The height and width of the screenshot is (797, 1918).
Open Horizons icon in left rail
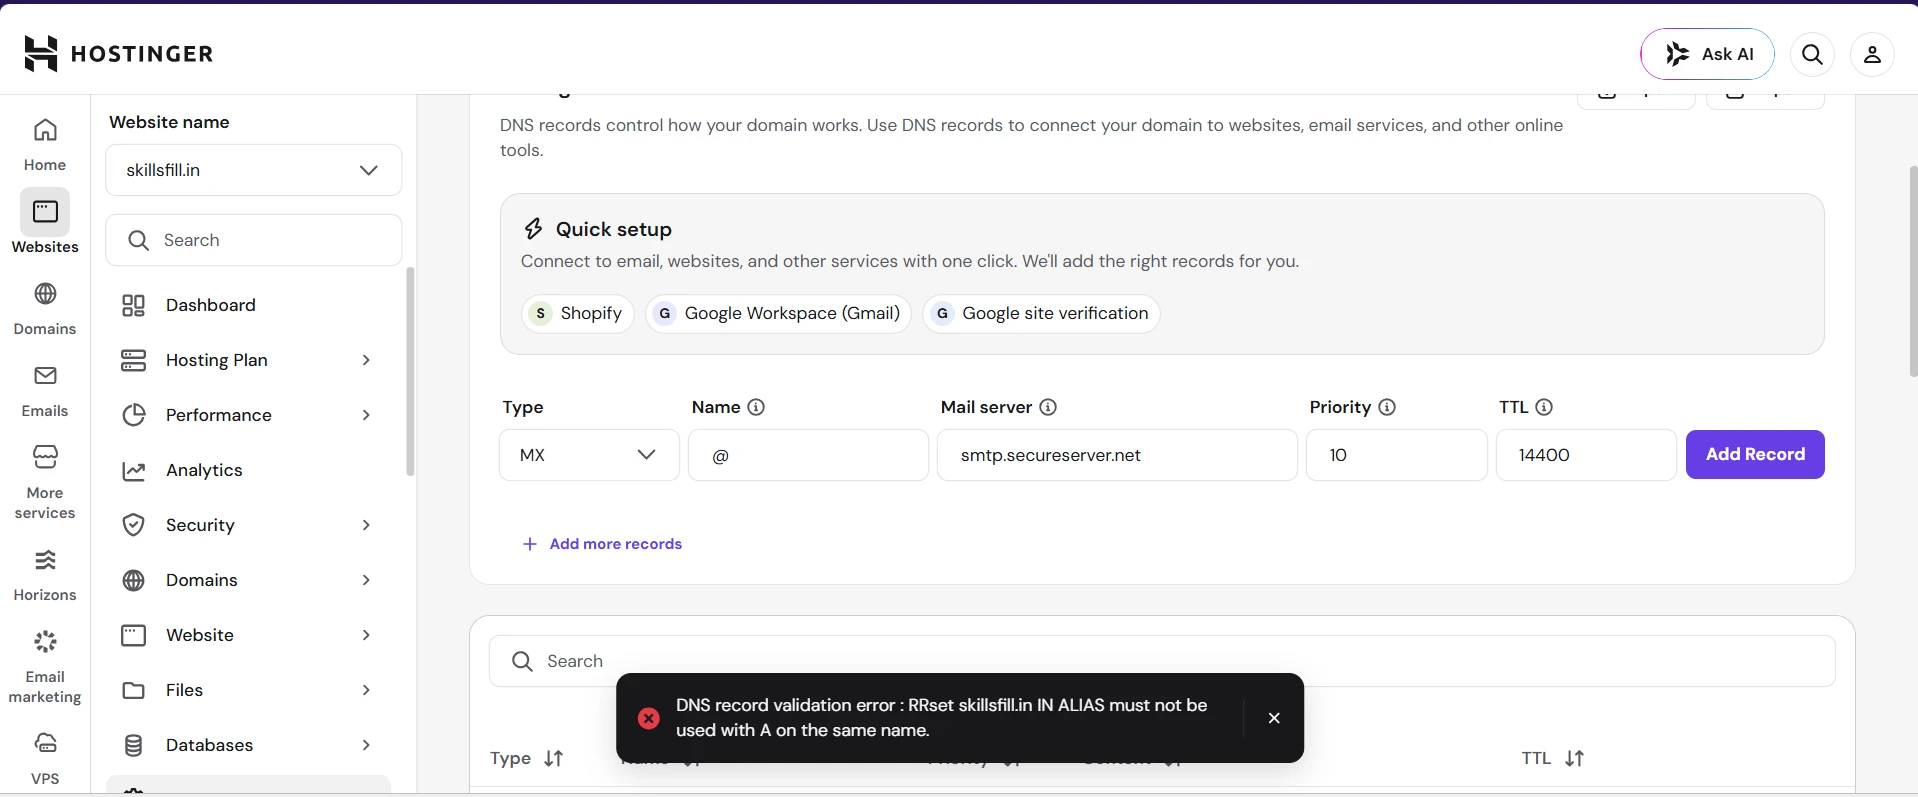[x=45, y=560]
